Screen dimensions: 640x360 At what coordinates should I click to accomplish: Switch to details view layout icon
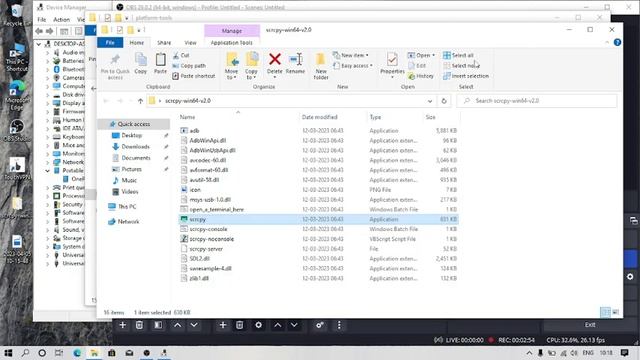[606, 312]
